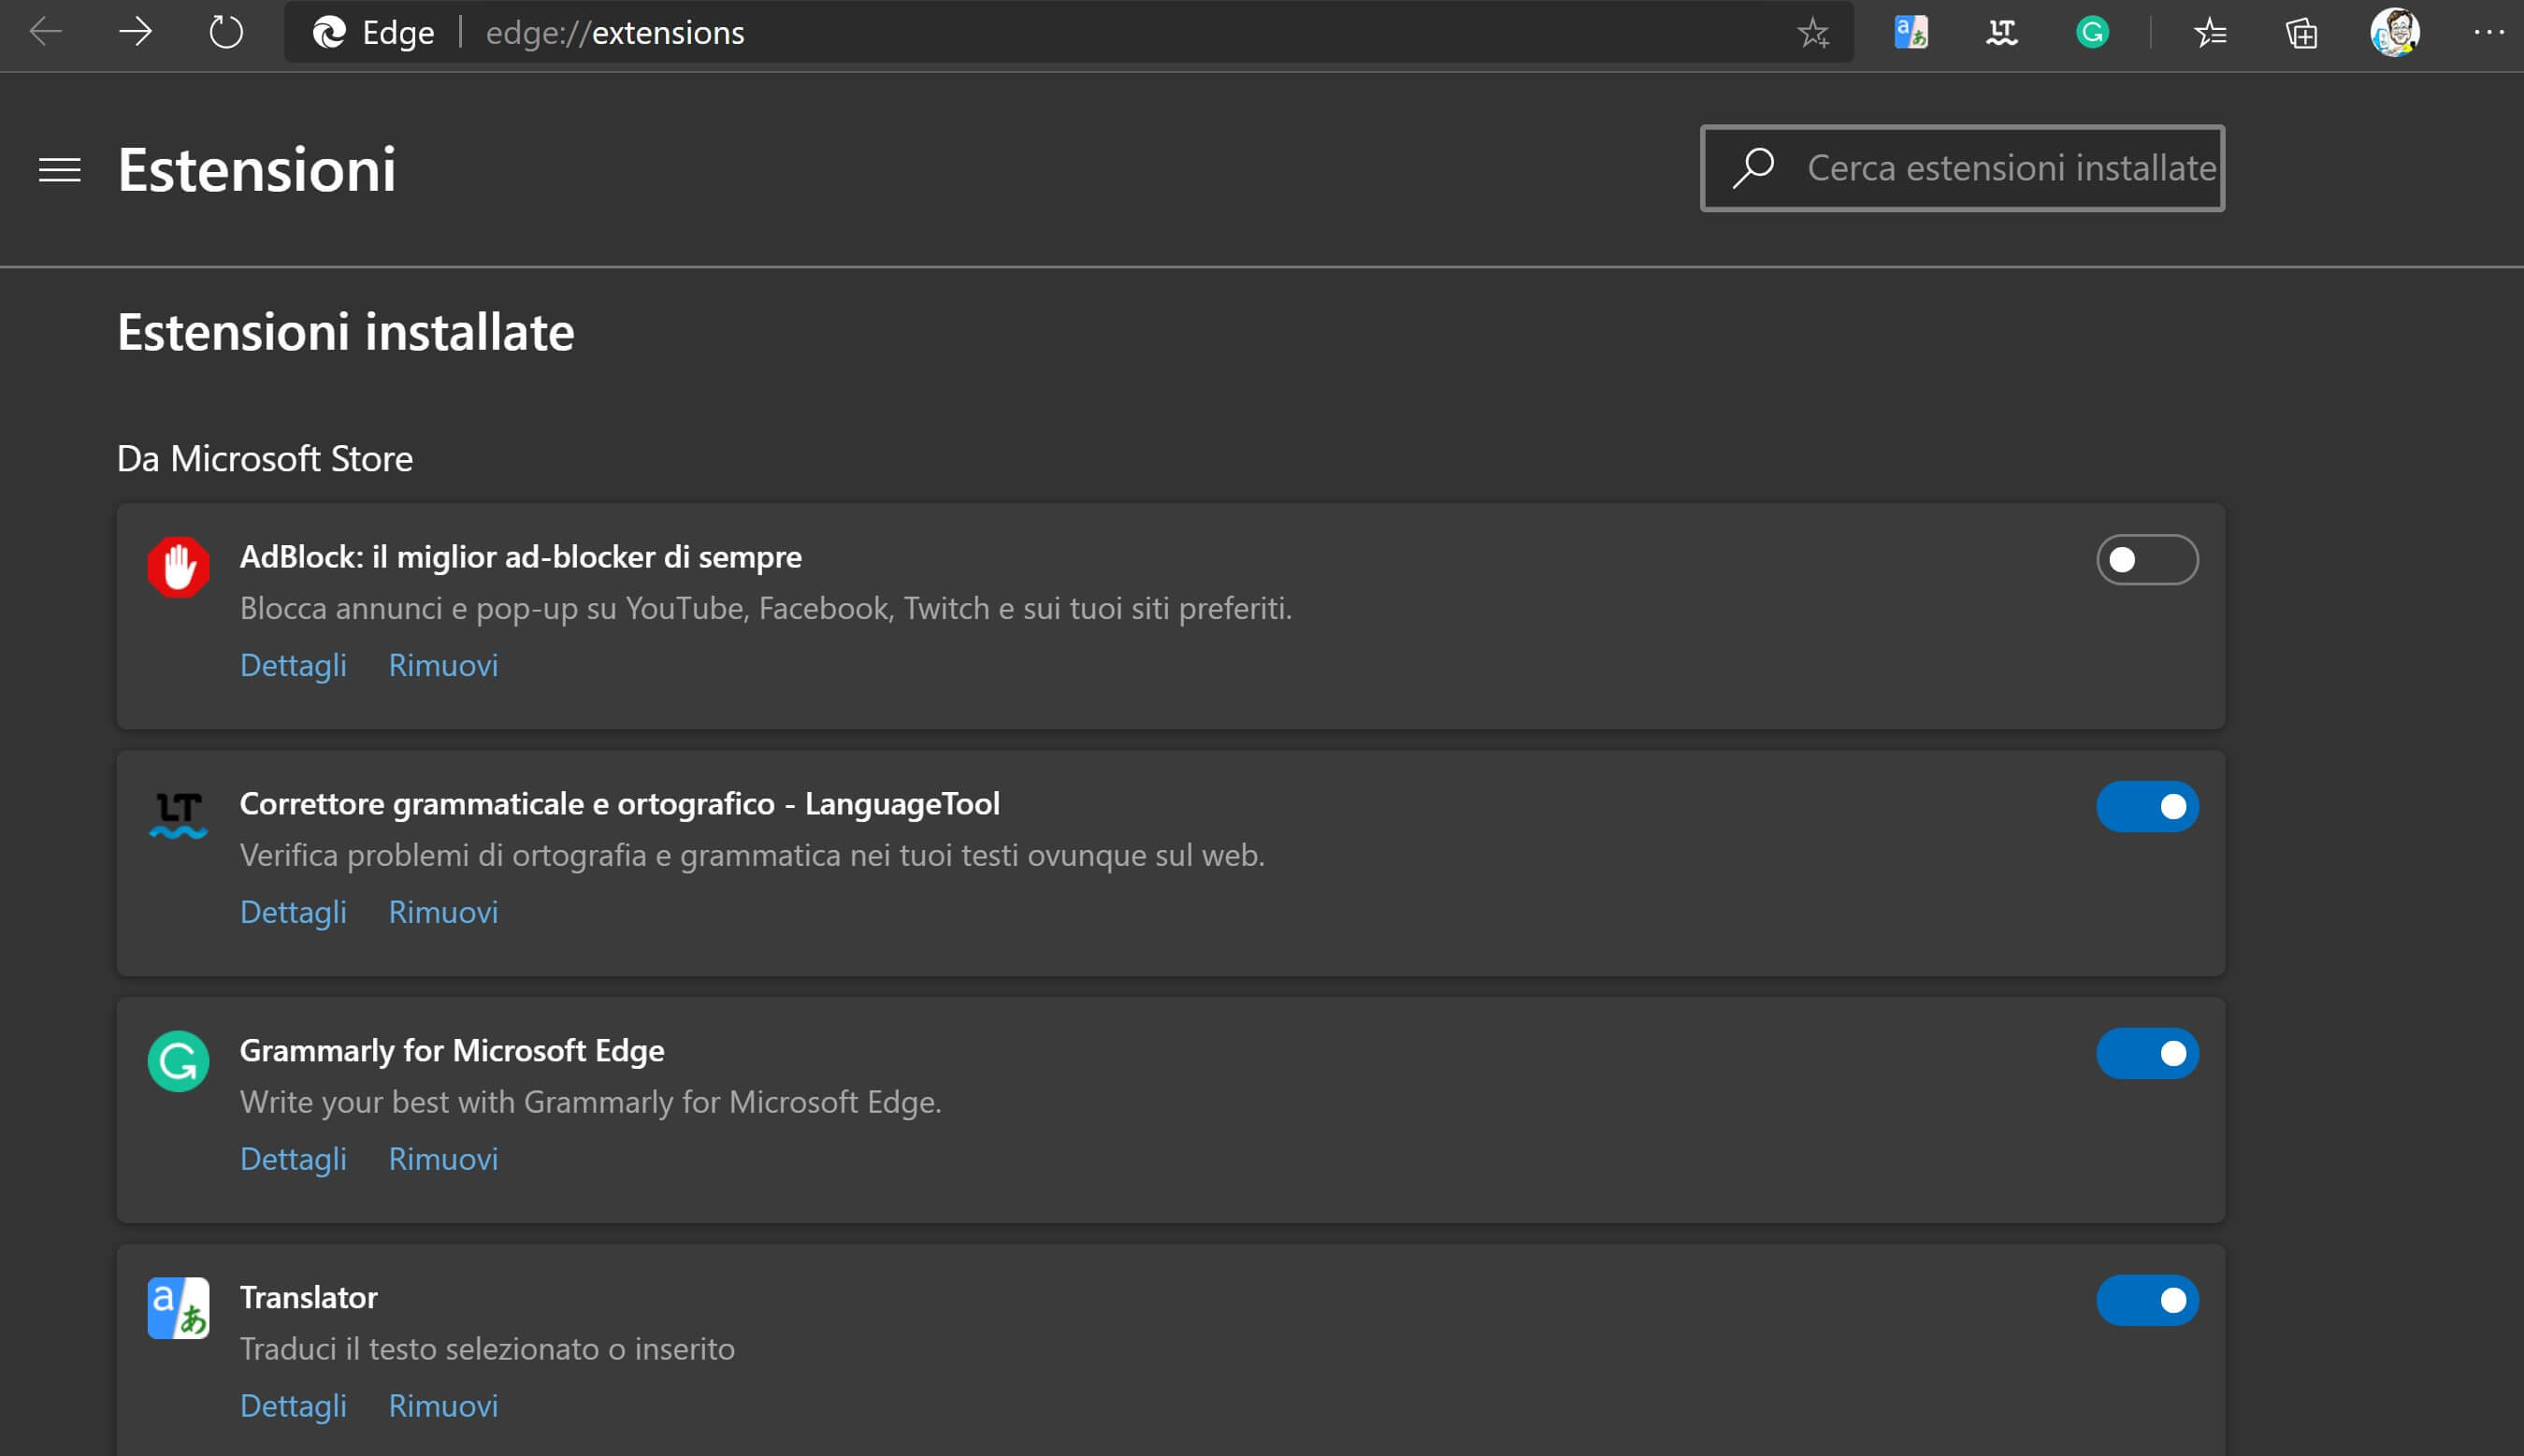Open the Favorites list icon

point(2210,33)
